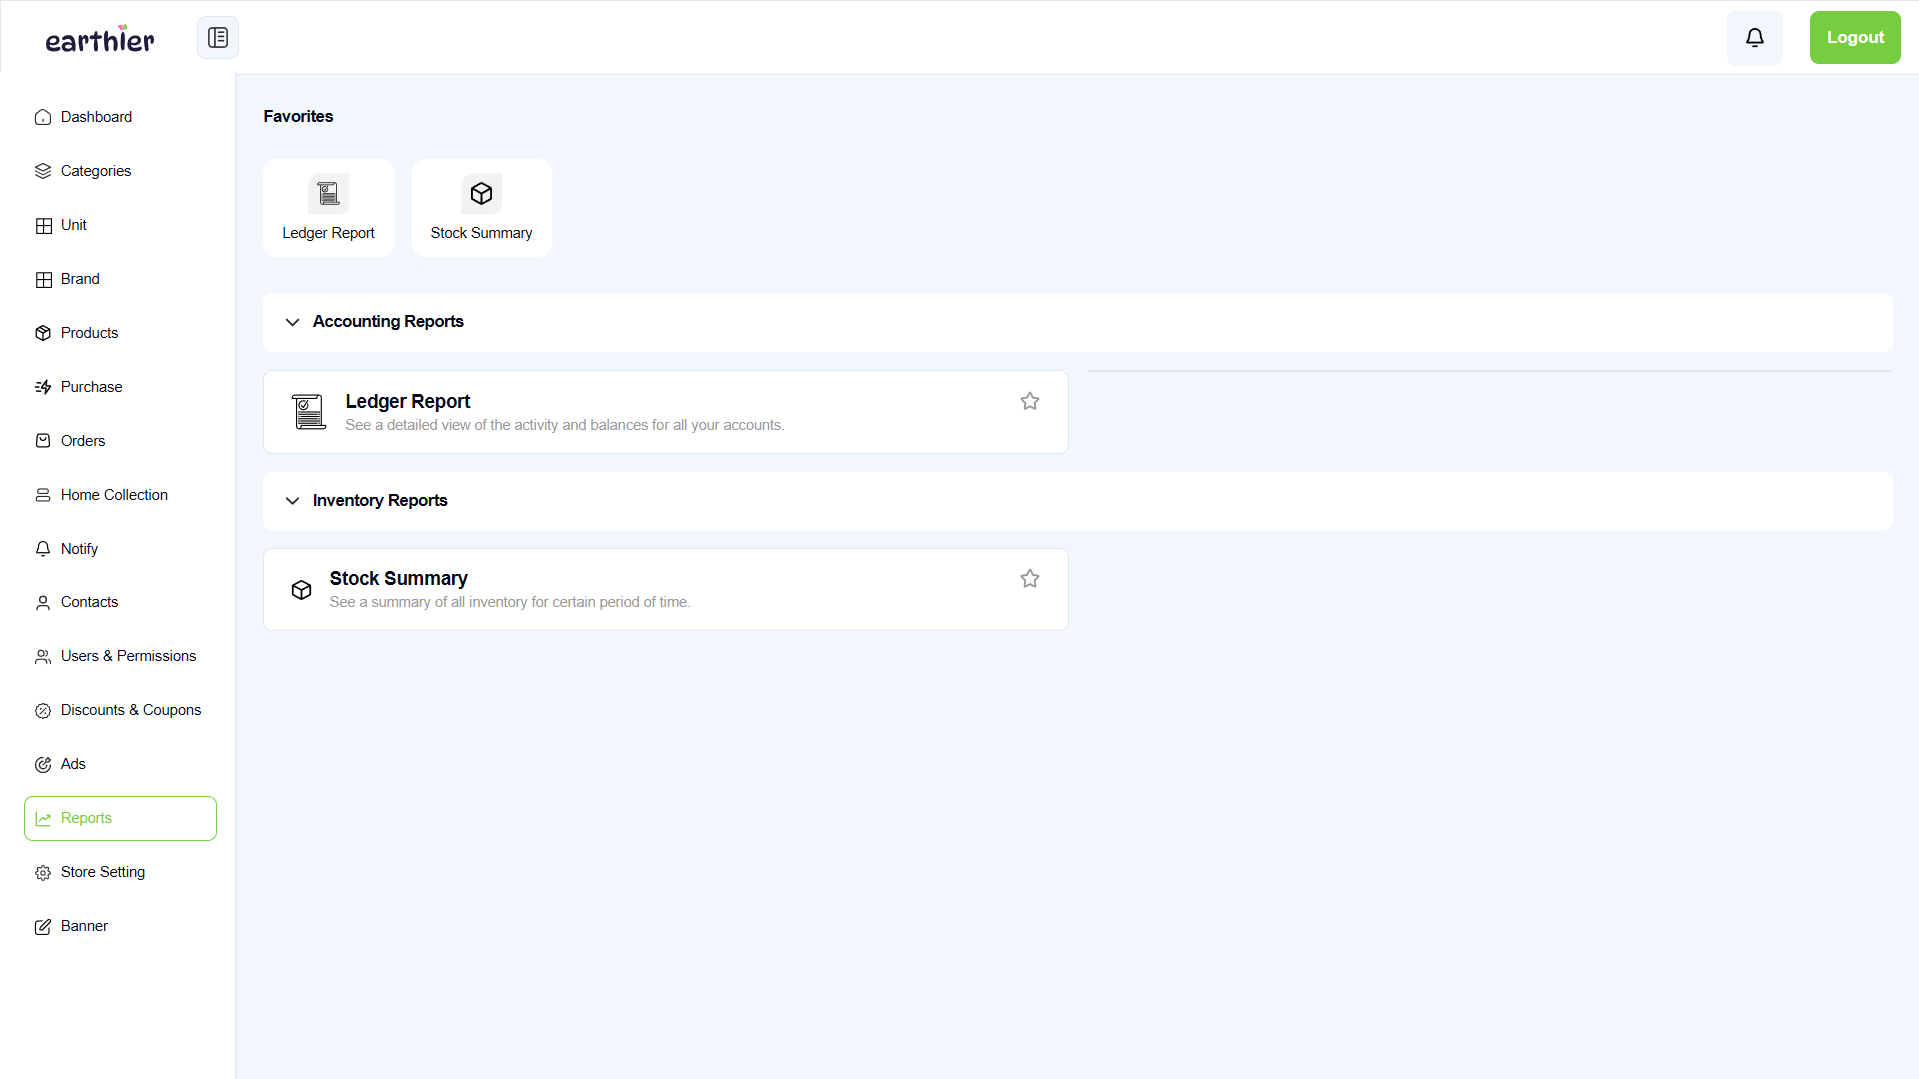The width and height of the screenshot is (1919, 1079).
Task: Click the notification bell in the header
Action: point(1754,37)
